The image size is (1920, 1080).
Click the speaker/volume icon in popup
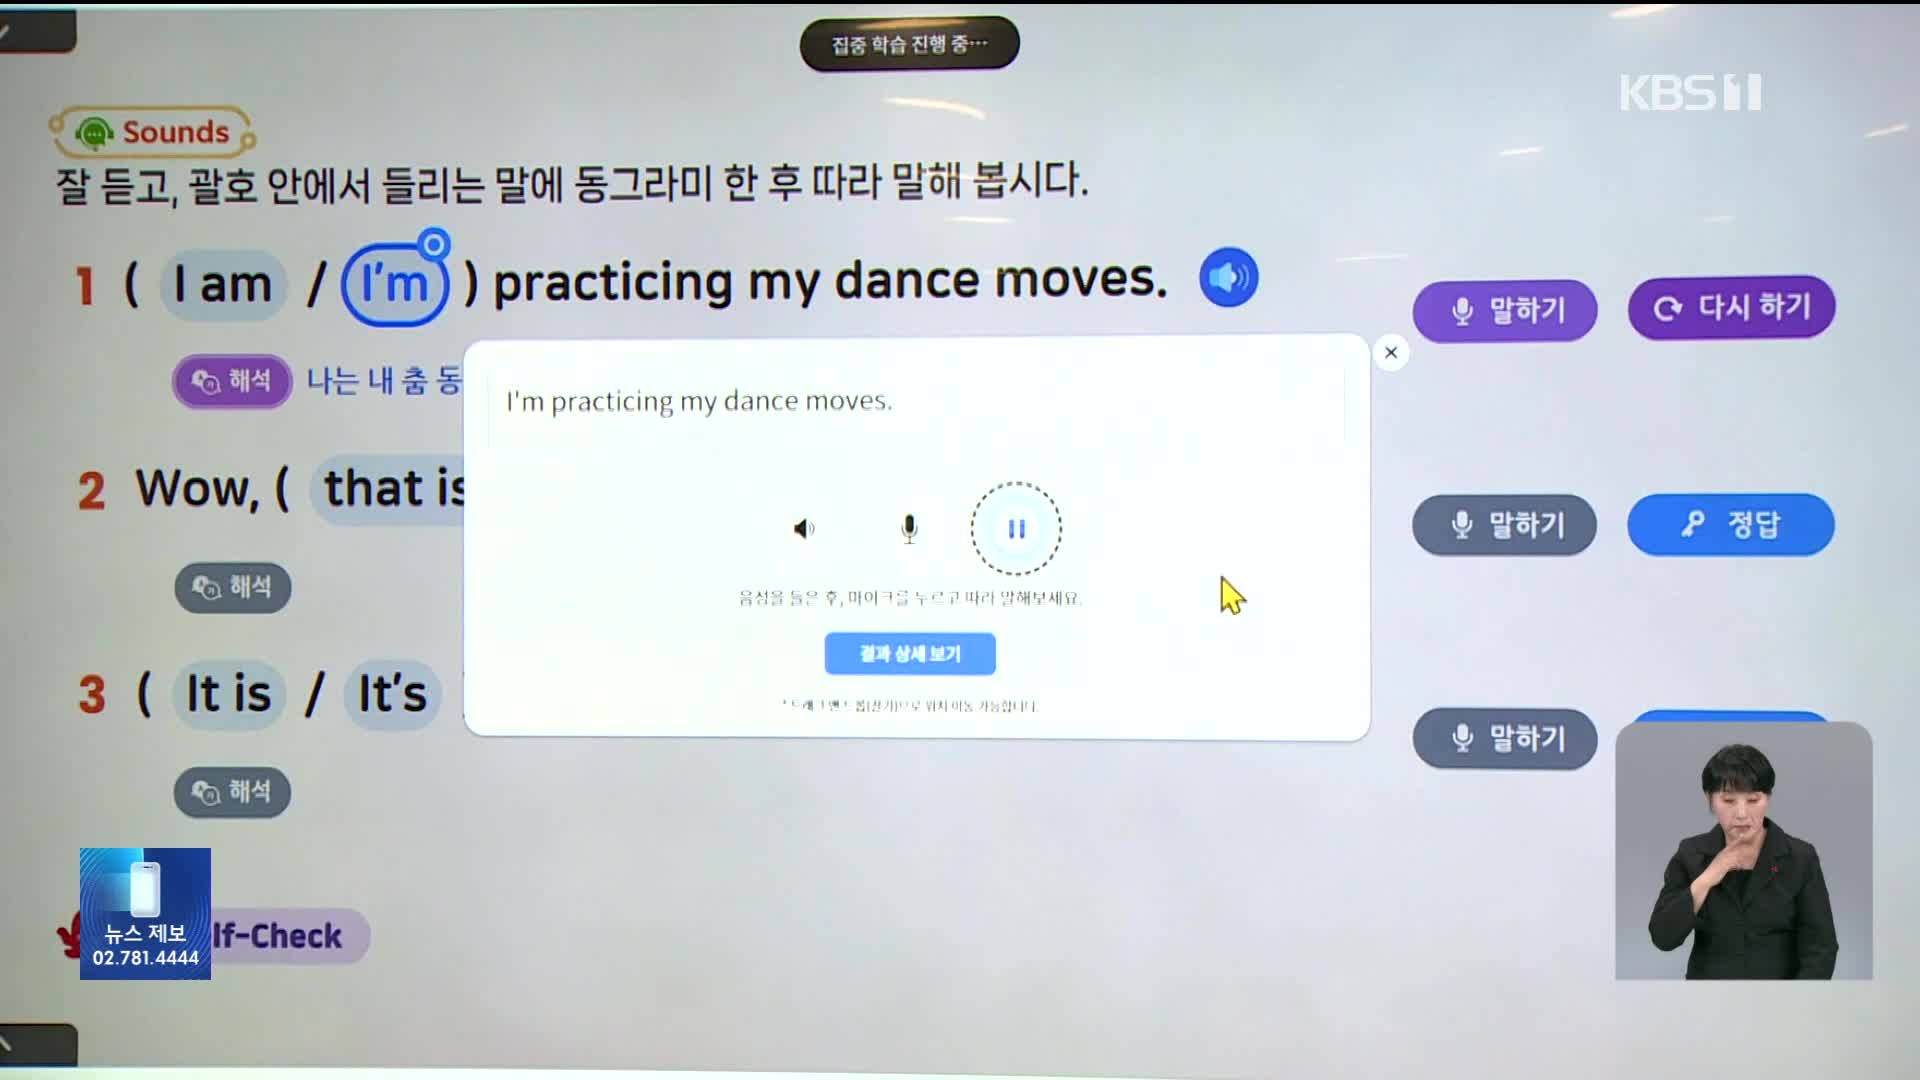[x=802, y=526]
